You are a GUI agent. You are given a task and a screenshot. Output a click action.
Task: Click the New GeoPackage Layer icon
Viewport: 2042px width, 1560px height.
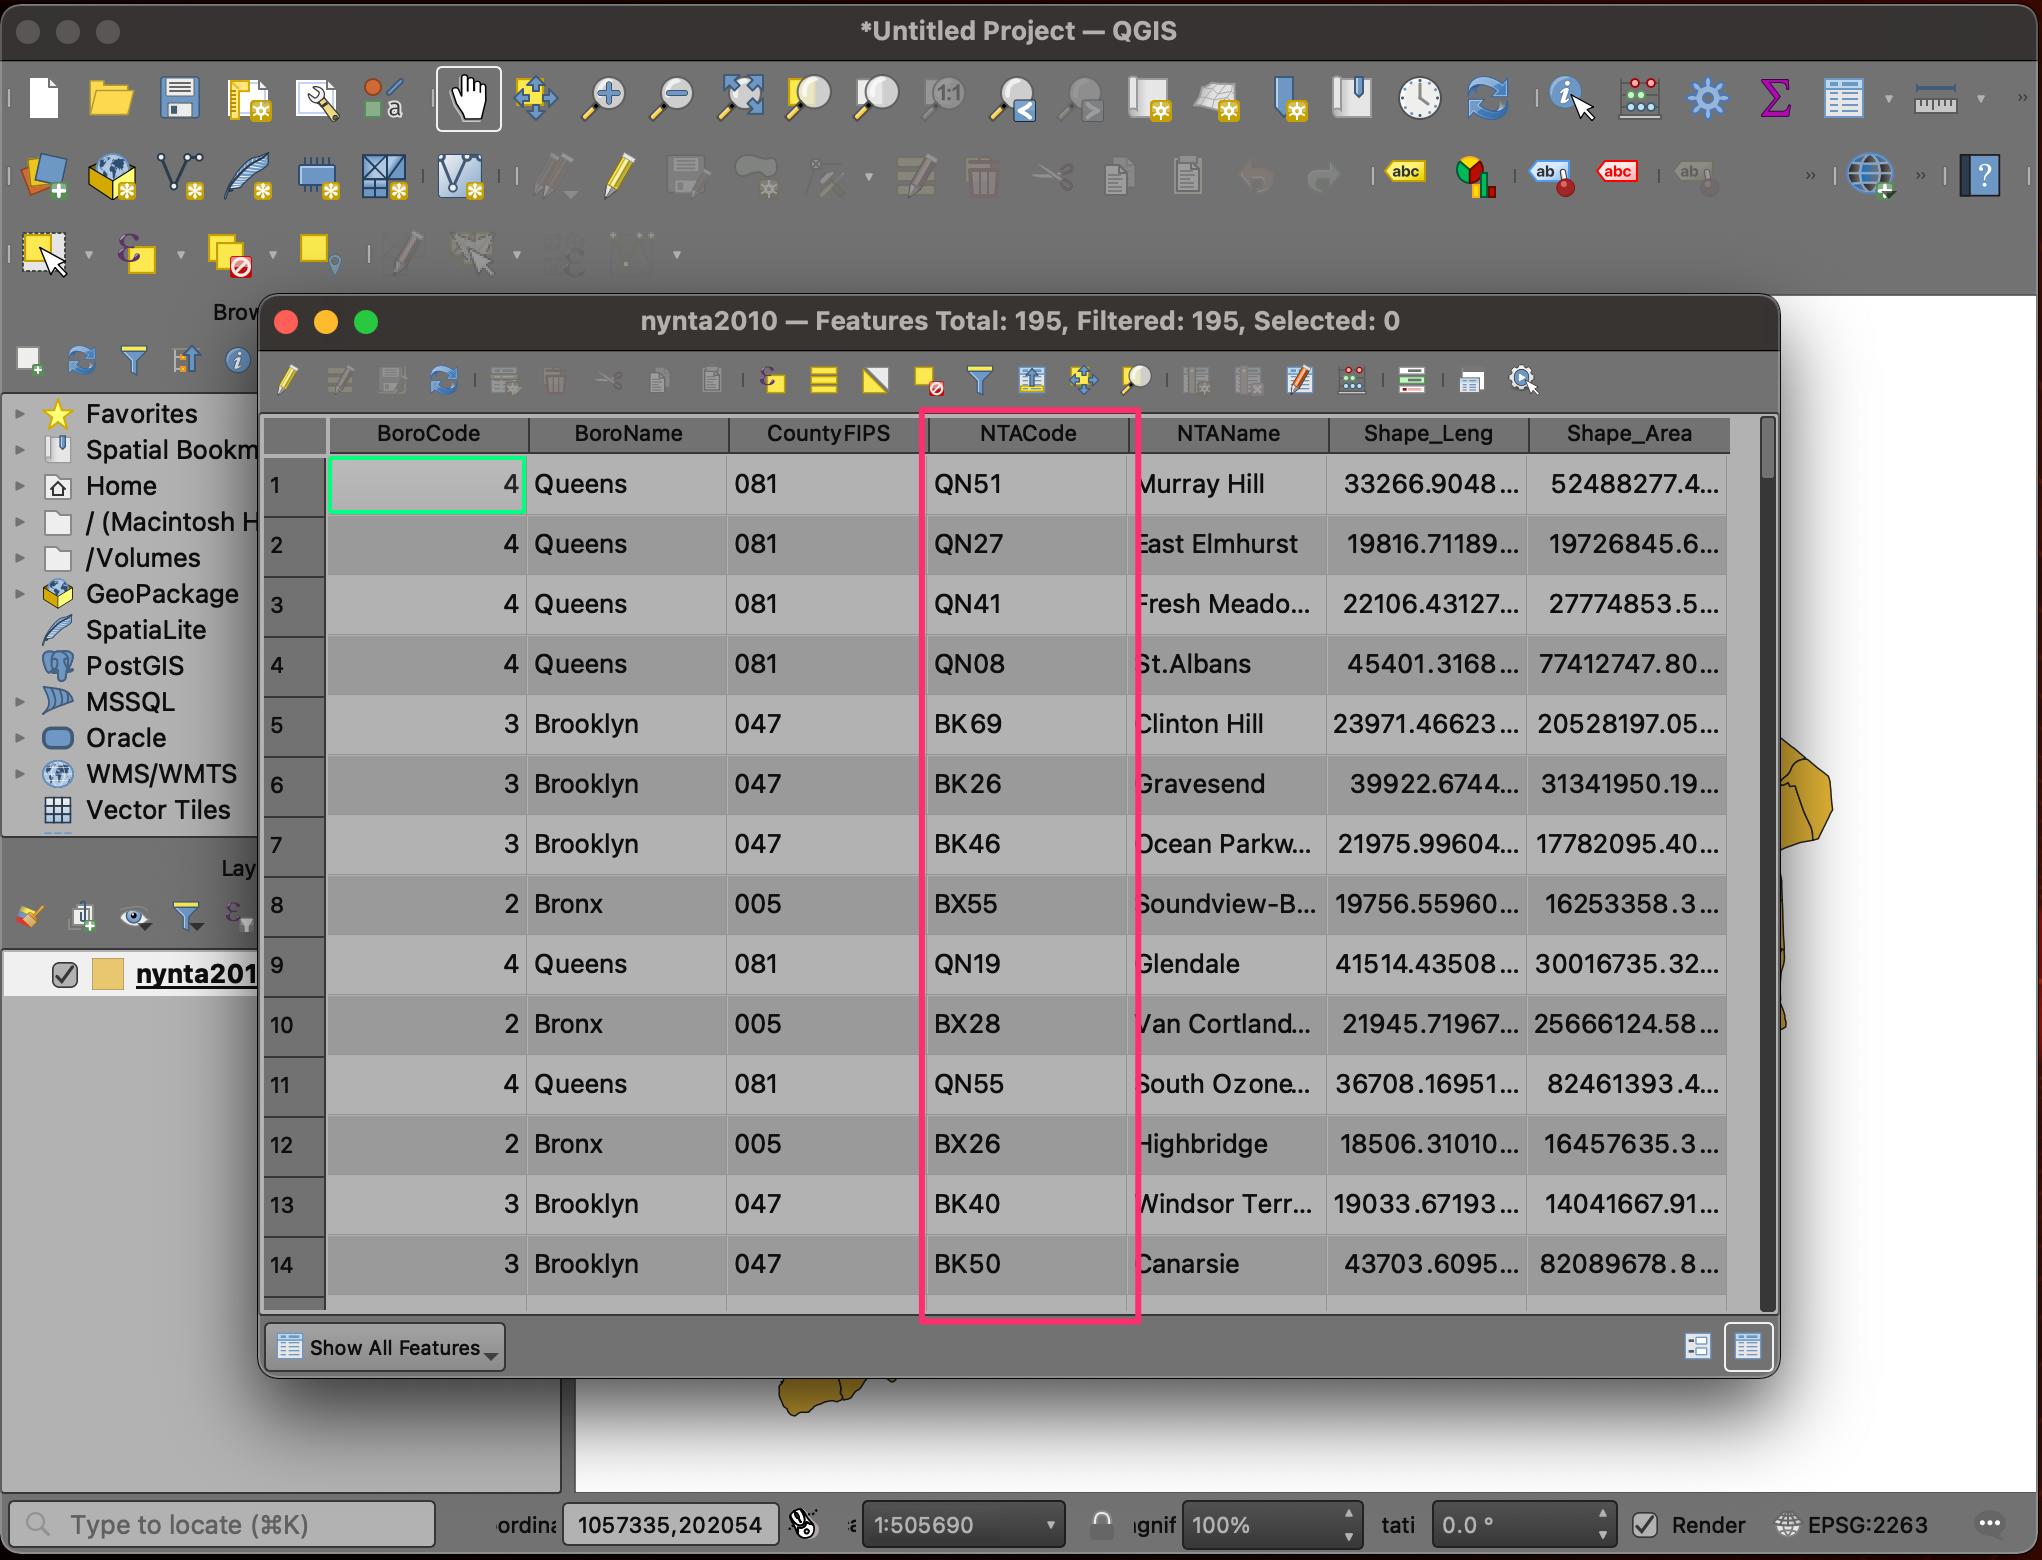(x=112, y=176)
